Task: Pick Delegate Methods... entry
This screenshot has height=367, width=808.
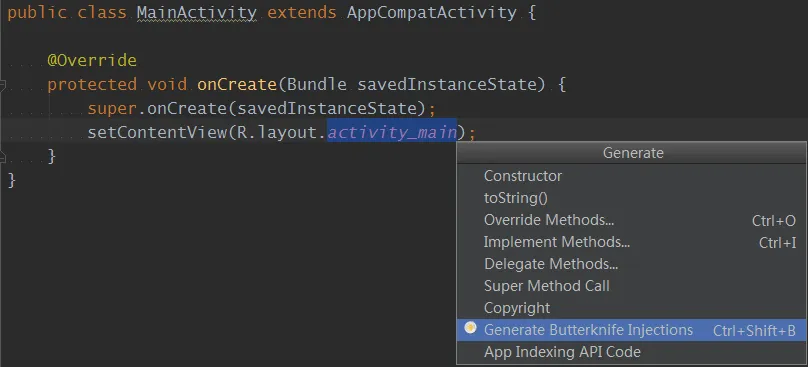Action: 632,264
